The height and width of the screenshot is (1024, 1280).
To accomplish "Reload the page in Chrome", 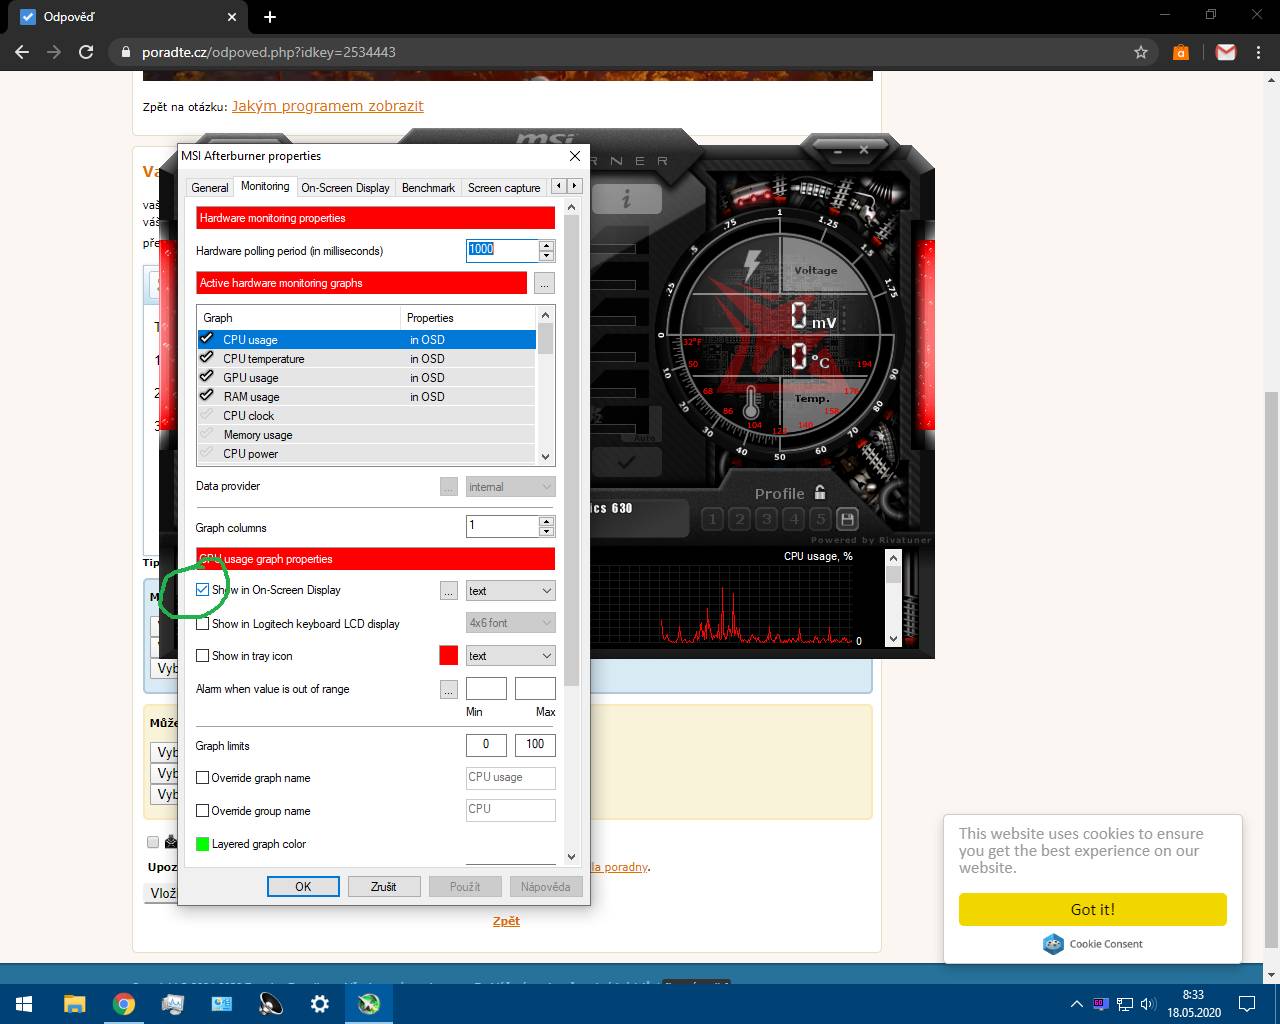I will [x=86, y=52].
